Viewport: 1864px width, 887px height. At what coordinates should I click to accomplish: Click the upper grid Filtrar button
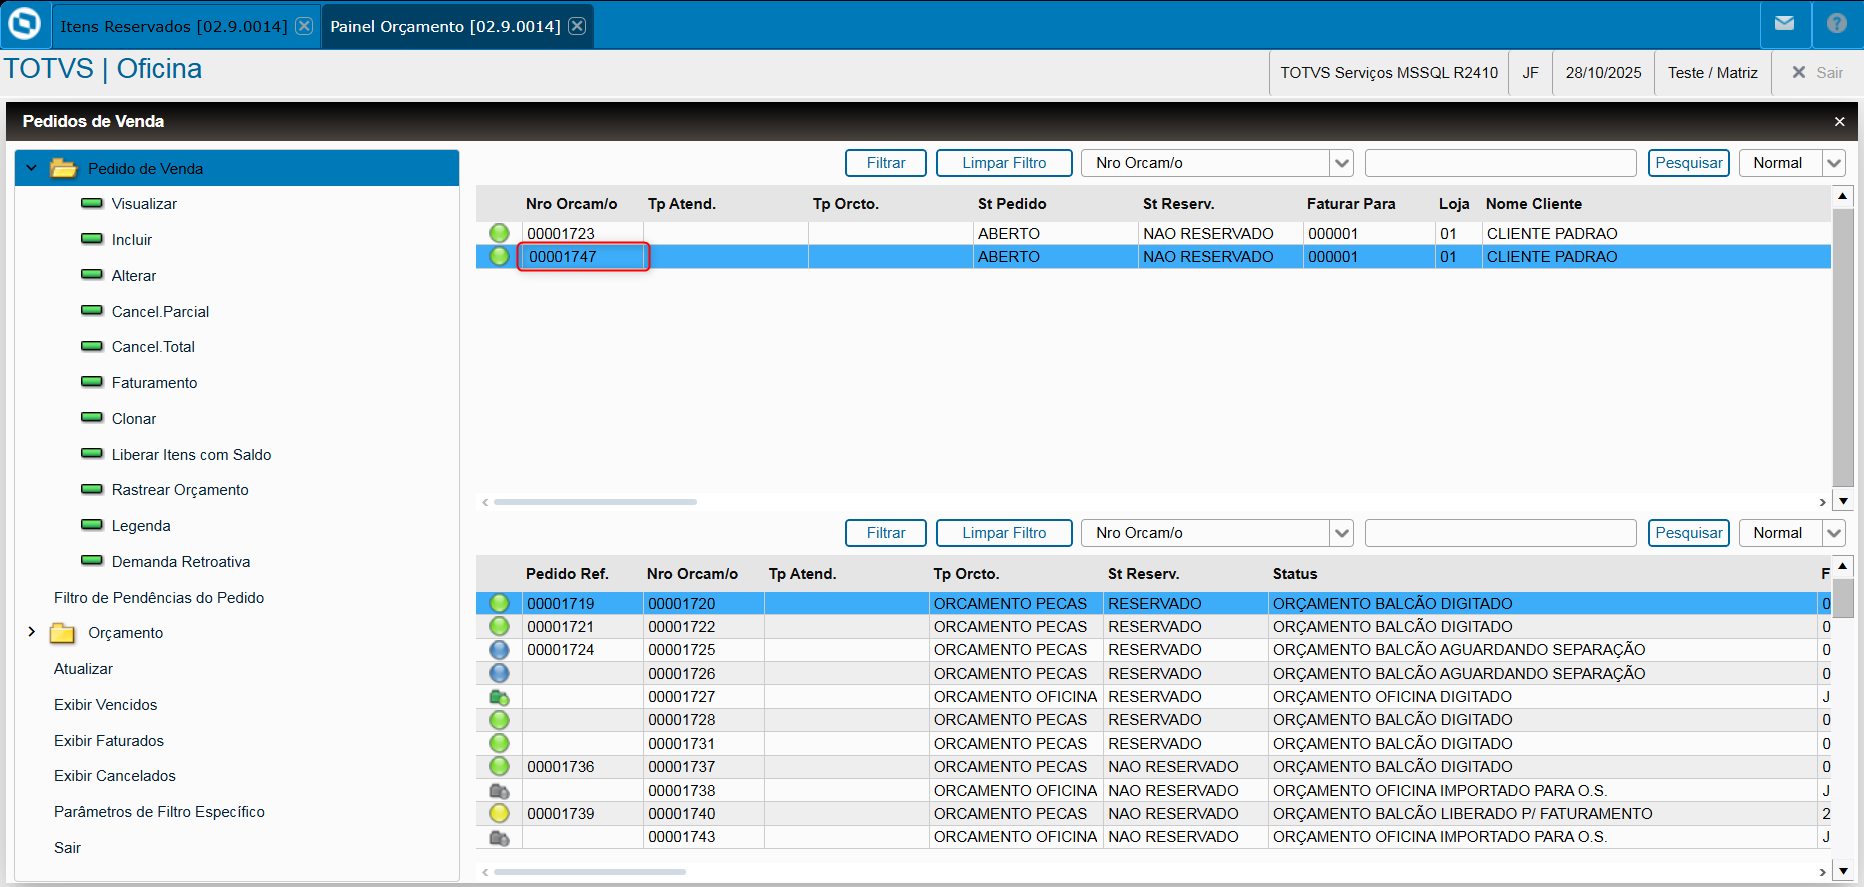[x=886, y=163]
